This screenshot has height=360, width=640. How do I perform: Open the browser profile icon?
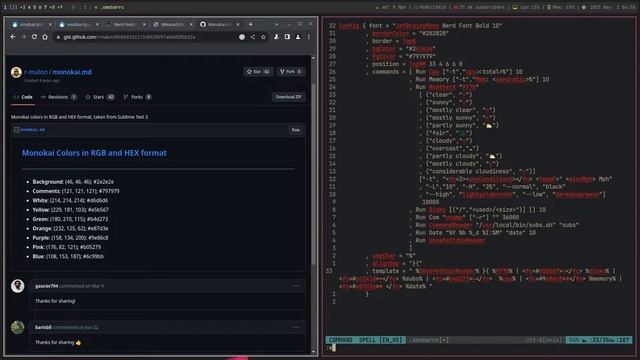298,37
